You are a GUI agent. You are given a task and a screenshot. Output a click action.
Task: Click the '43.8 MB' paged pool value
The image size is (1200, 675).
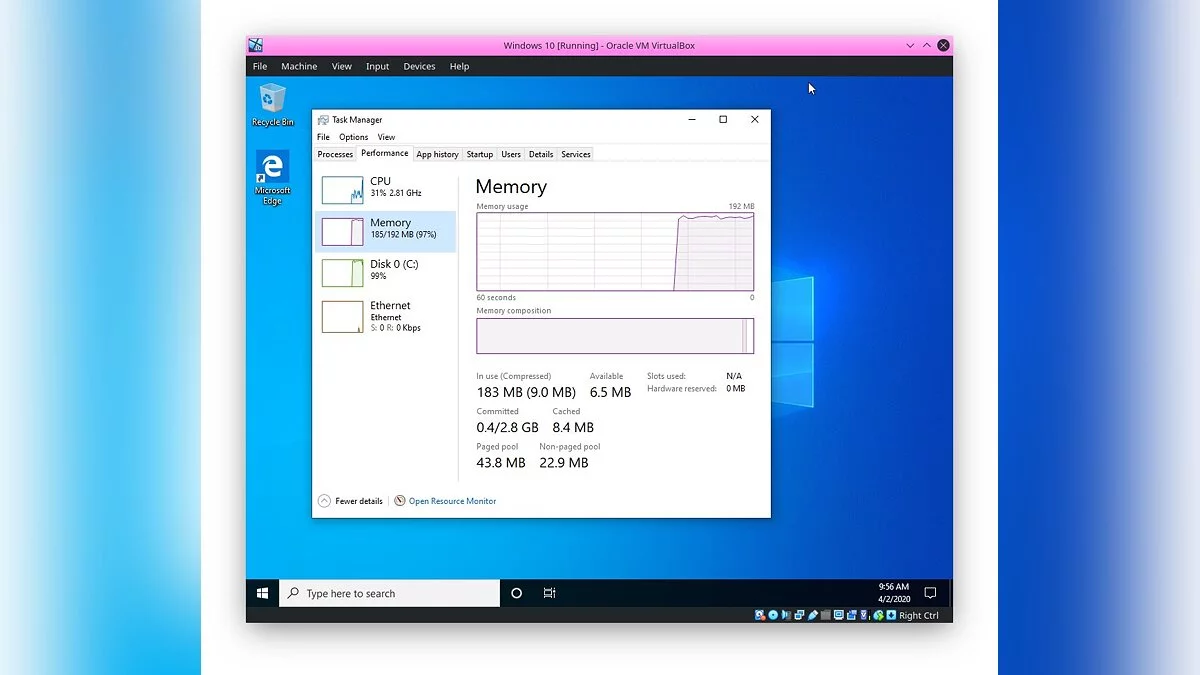pos(501,463)
